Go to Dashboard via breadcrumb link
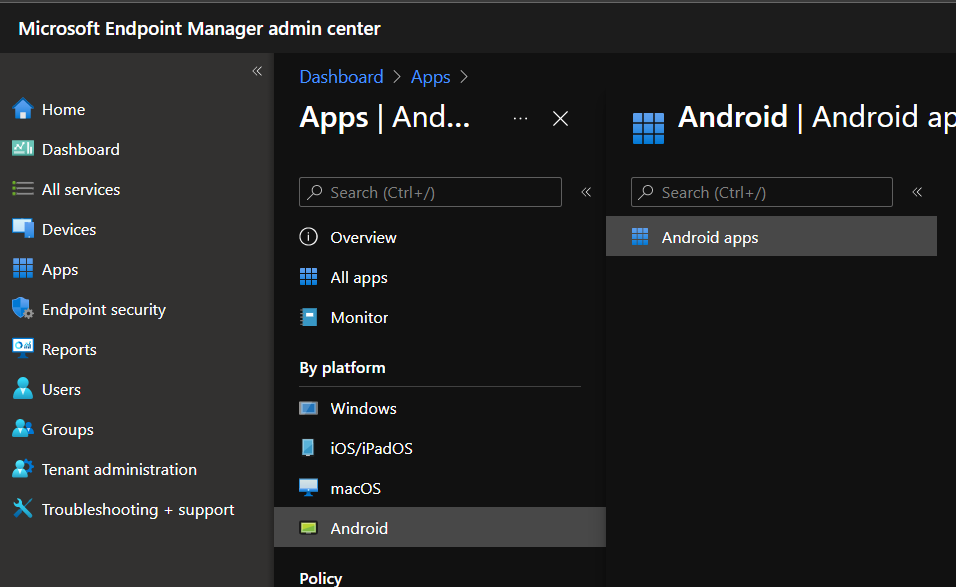This screenshot has height=587, width=956. (341, 77)
